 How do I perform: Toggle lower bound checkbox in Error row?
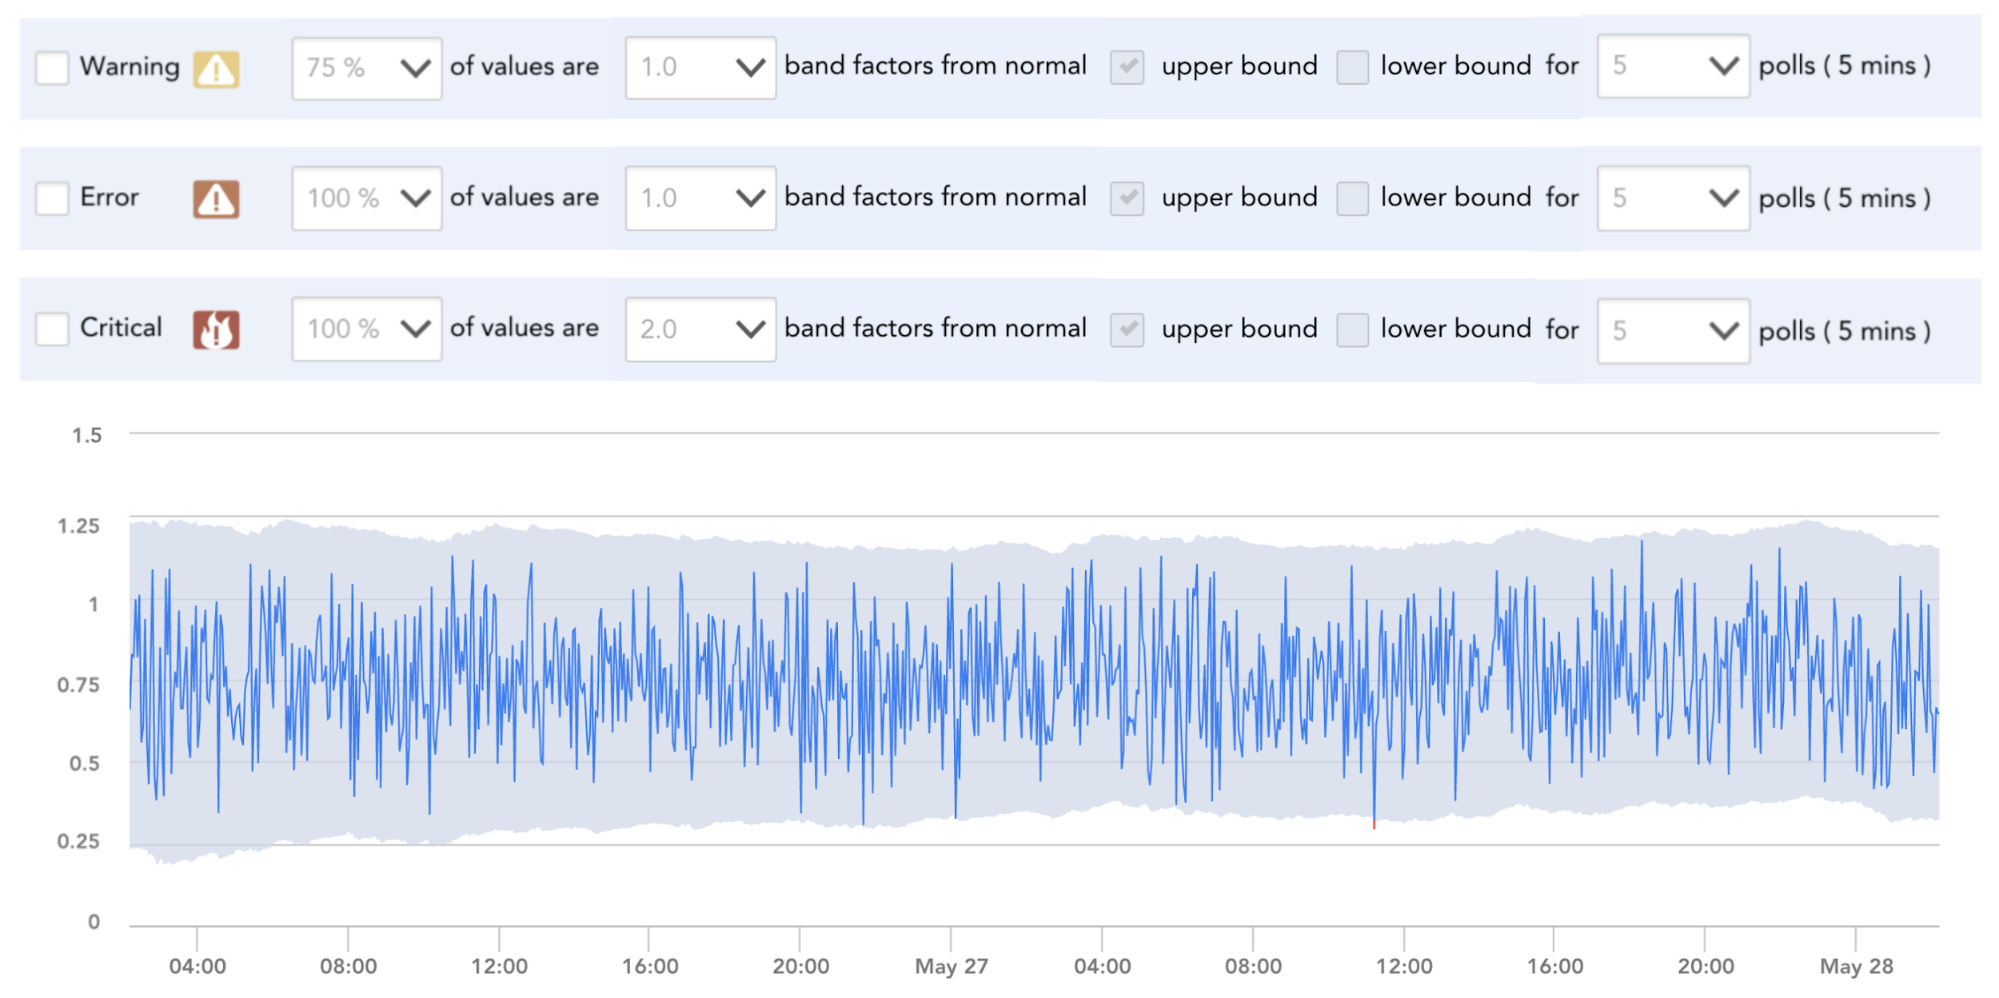(1353, 198)
